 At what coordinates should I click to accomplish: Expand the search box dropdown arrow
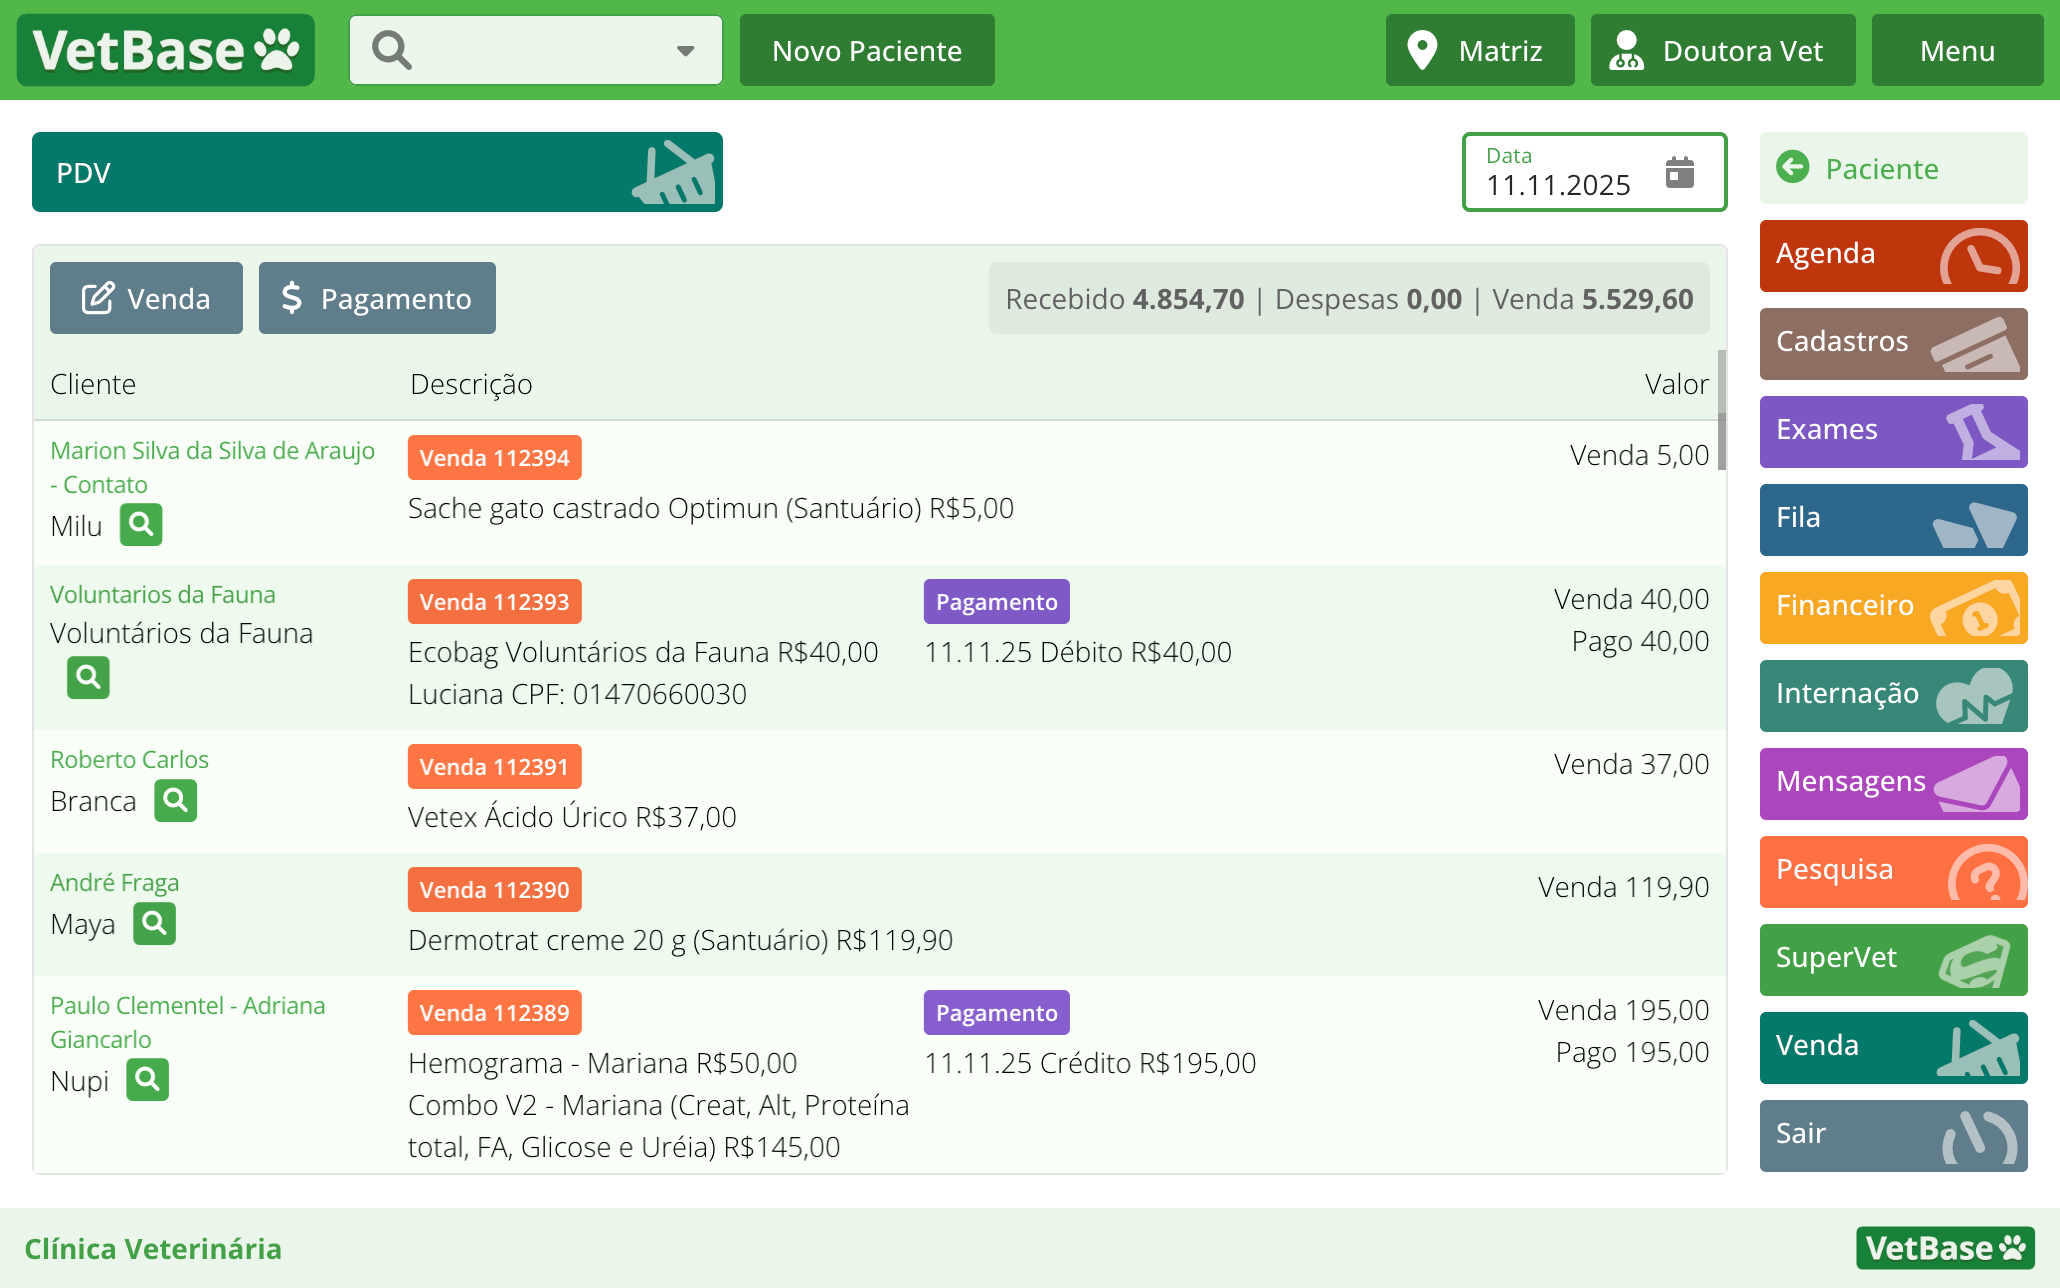(685, 51)
